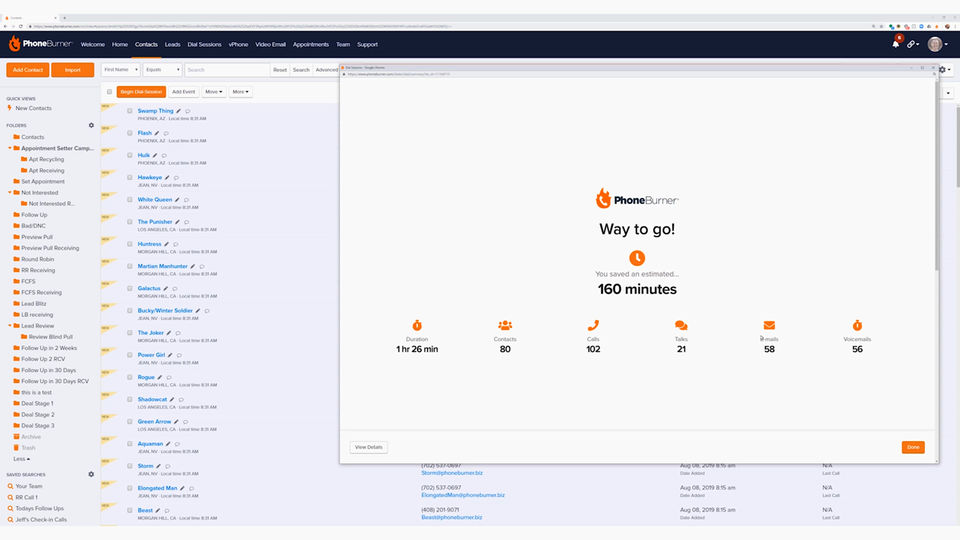The height and width of the screenshot is (540, 960).
Task: Check the Rogue row checkbox
Action: tap(130, 377)
